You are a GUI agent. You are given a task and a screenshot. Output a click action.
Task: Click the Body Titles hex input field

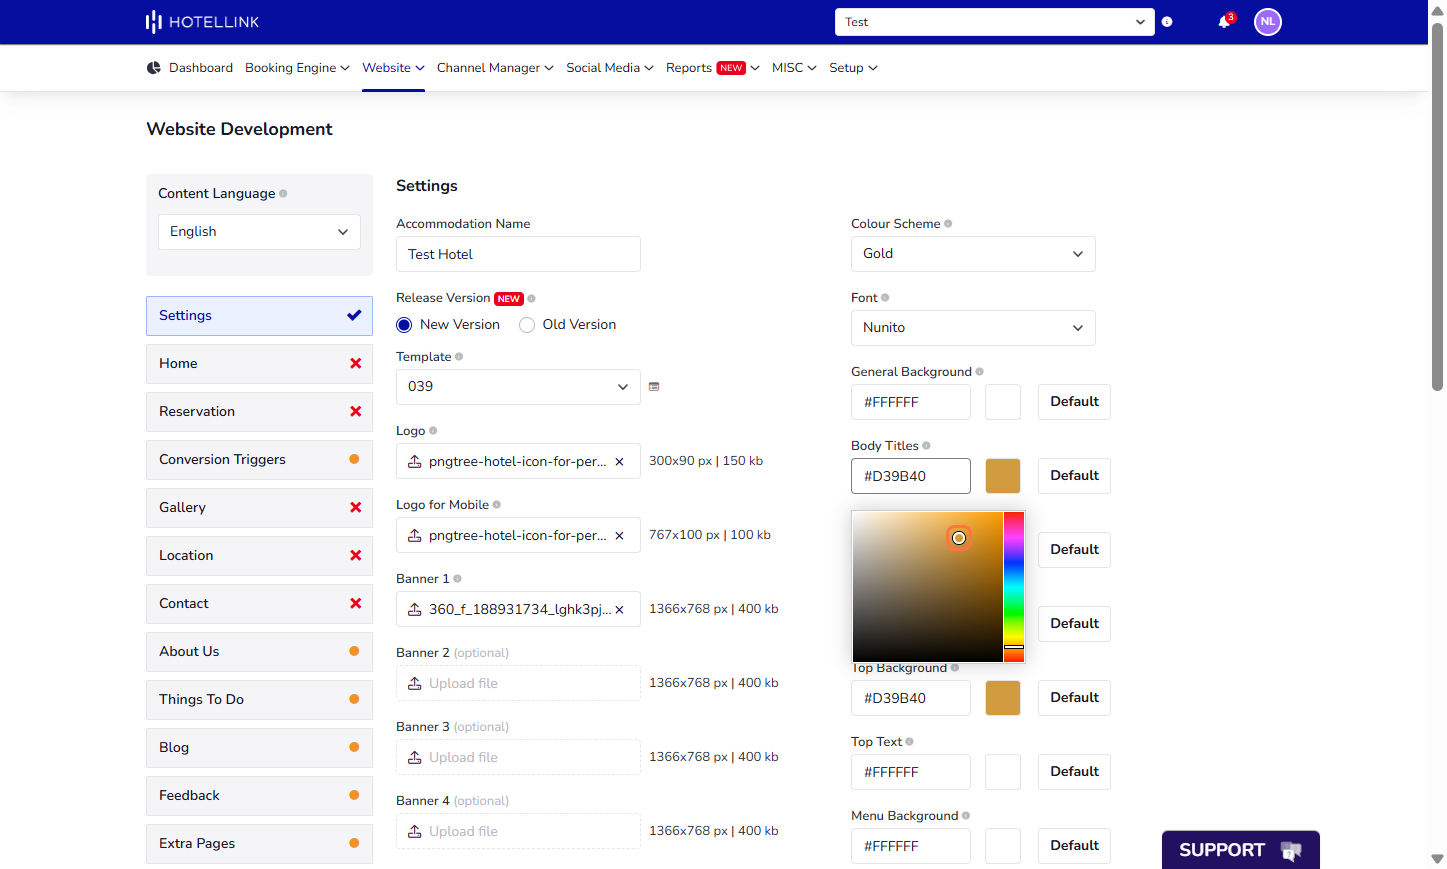[911, 476]
